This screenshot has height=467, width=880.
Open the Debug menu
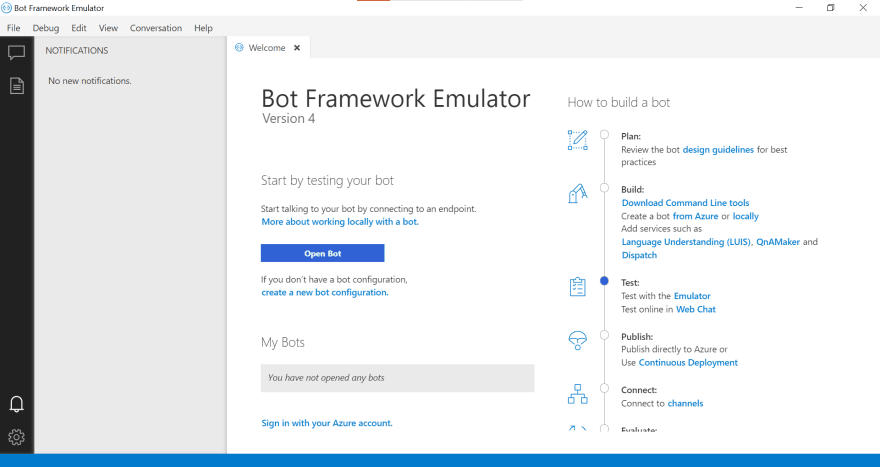pos(45,28)
